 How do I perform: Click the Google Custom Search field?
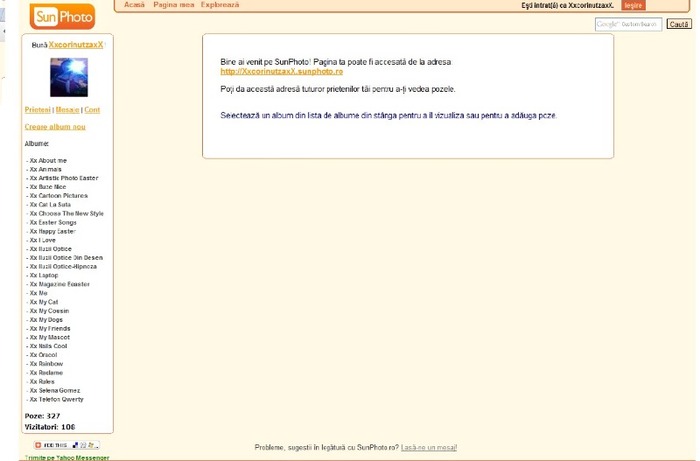[x=627, y=24]
